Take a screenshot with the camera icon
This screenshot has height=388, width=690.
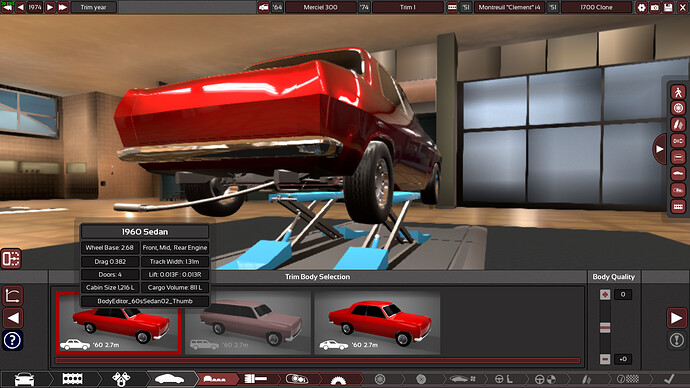tap(655, 7)
